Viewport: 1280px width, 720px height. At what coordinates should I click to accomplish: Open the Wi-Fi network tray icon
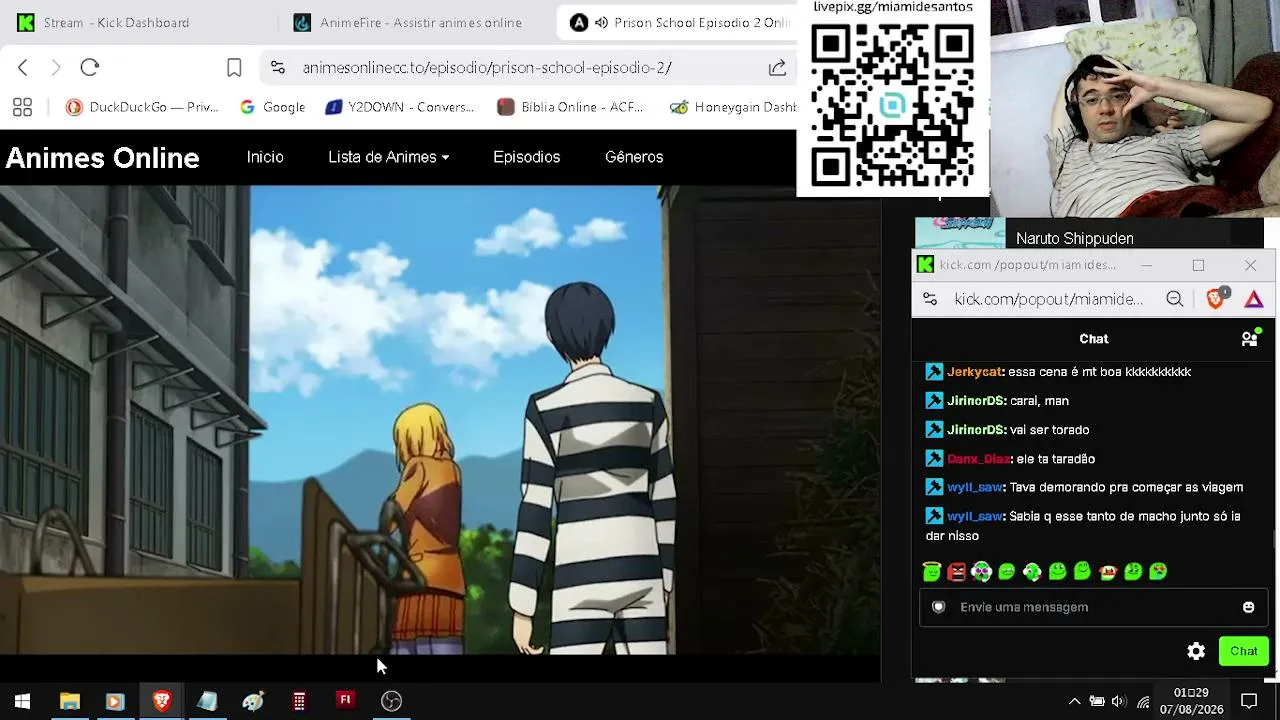coord(1143,701)
